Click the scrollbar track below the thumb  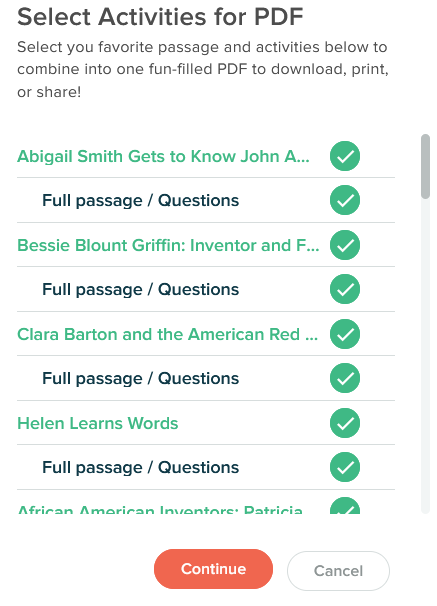[425, 356]
